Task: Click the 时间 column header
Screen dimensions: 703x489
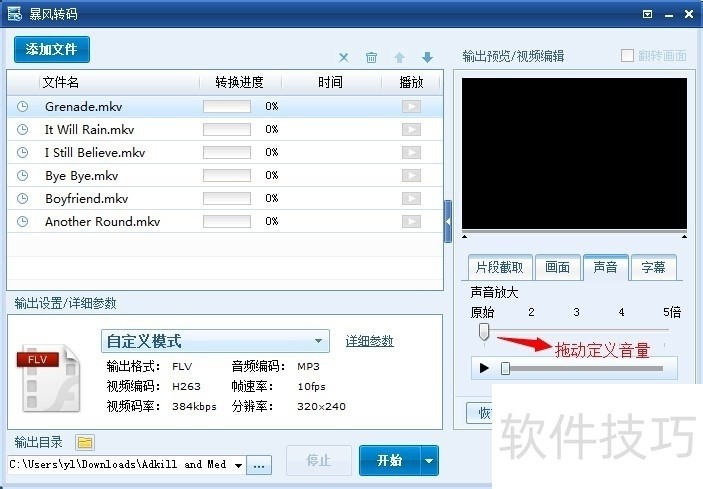Action: click(330, 82)
